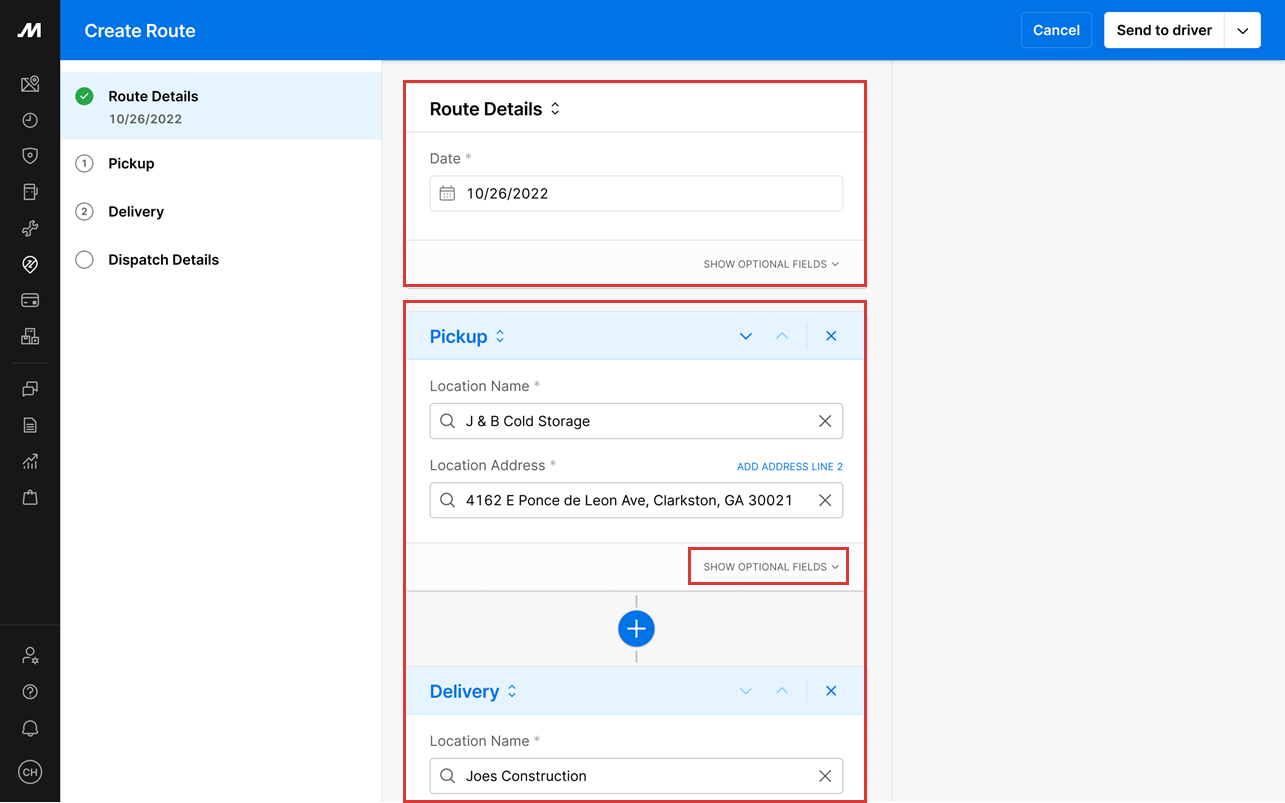Click search icon in Ponce de Leon address field

click(x=448, y=500)
